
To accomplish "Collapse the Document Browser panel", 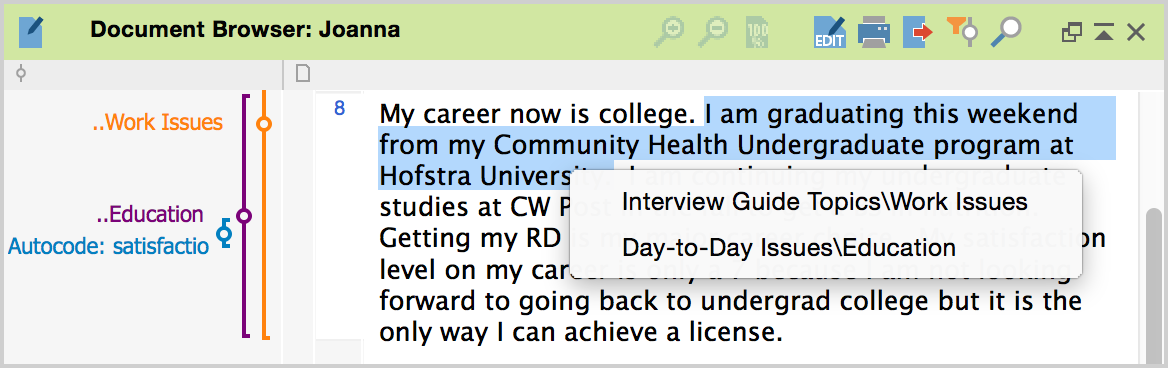I will pyautogui.click(x=1104, y=31).
